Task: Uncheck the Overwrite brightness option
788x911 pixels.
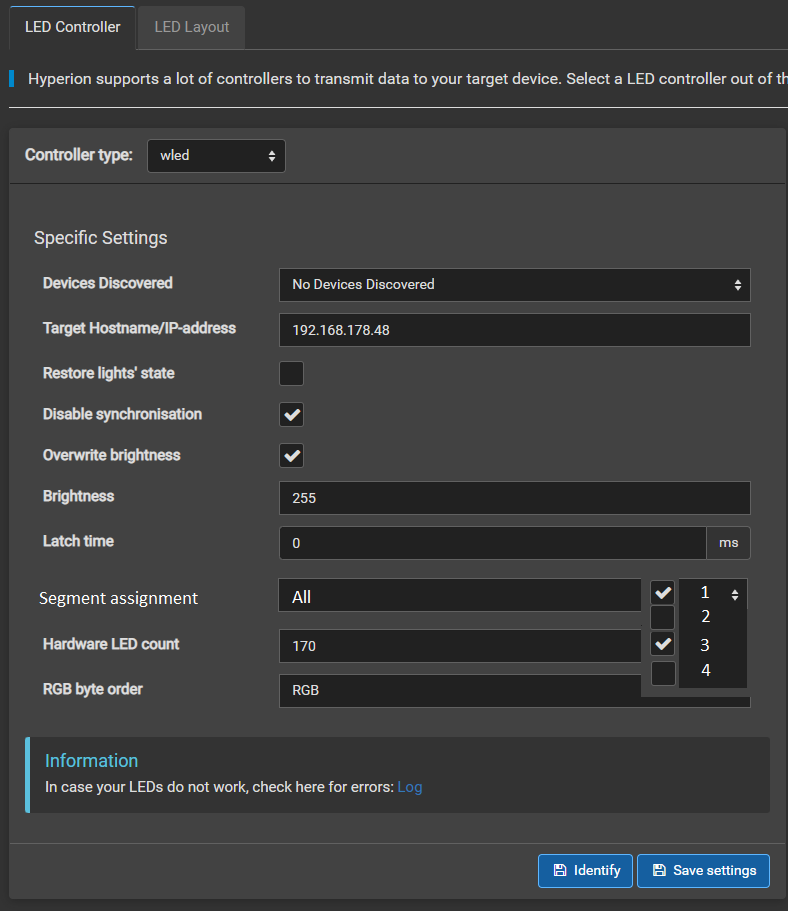Action: [x=291, y=455]
